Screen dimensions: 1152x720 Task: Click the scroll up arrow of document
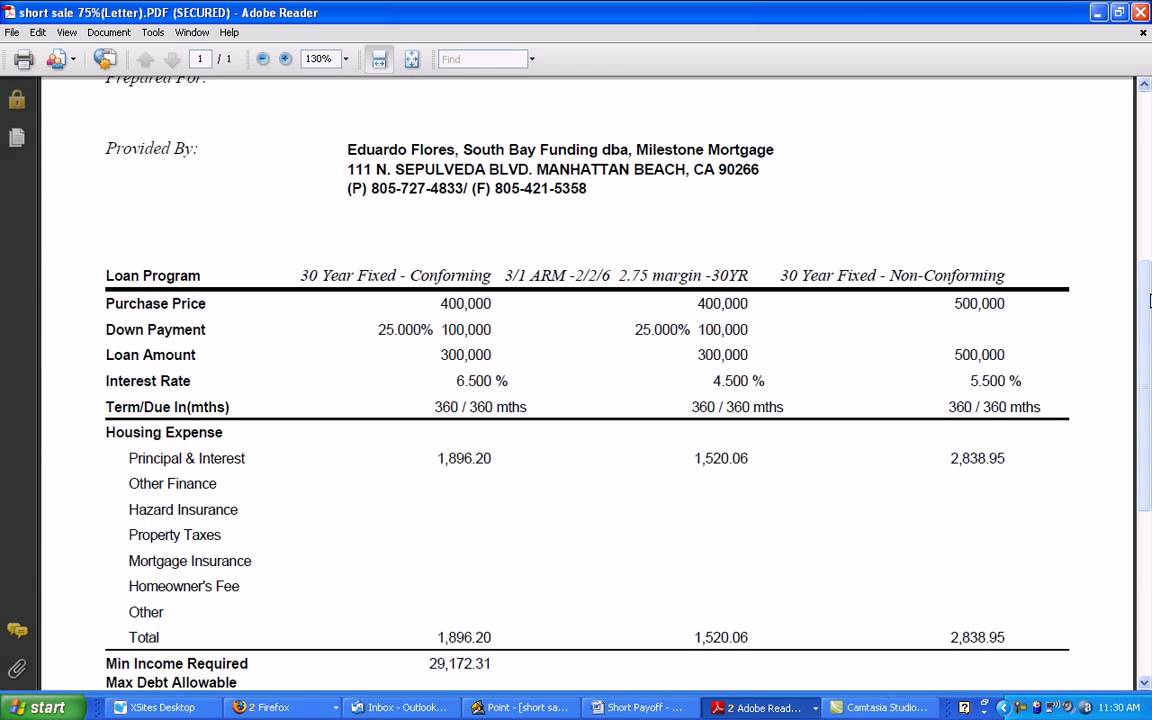coord(1144,84)
